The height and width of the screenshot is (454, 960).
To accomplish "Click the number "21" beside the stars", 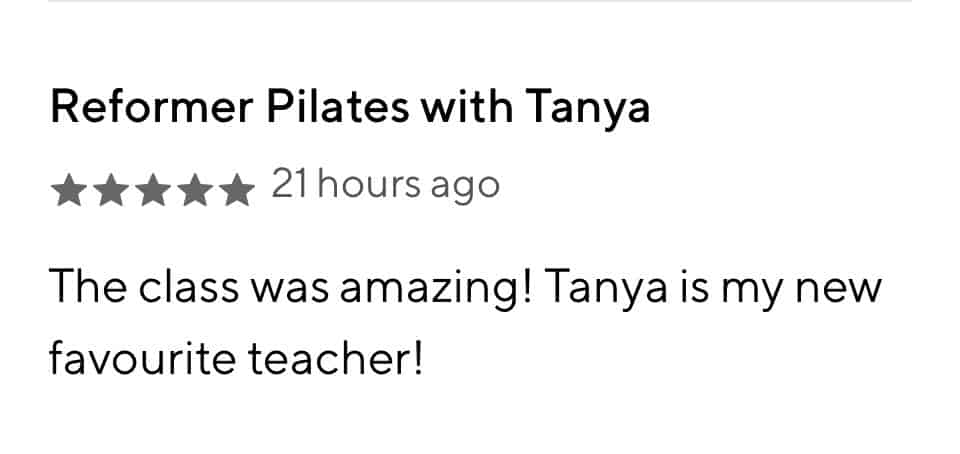I will pos(288,186).
